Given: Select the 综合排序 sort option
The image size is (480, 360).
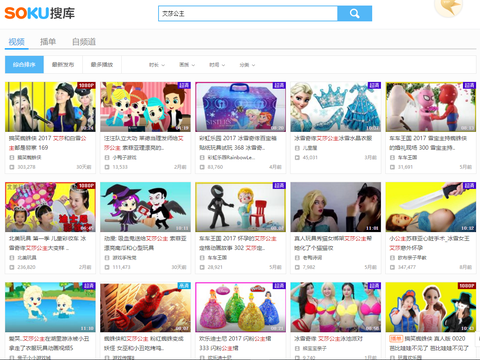Looking at the screenshot, I should click(24, 64).
